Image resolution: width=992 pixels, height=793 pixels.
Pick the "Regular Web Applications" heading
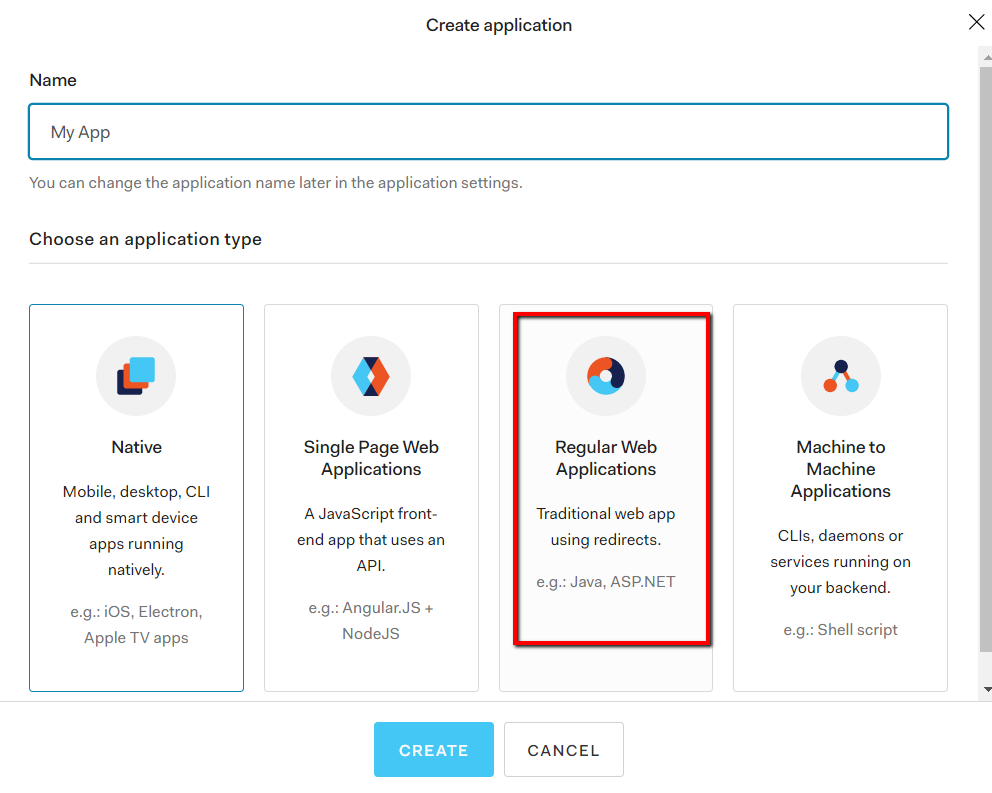click(606, 458)
